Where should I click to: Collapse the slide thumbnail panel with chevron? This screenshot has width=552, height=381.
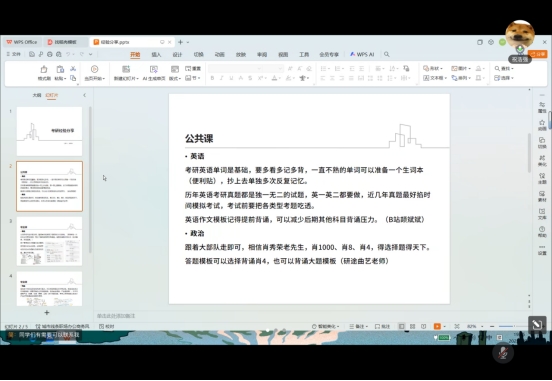[84, 95]
